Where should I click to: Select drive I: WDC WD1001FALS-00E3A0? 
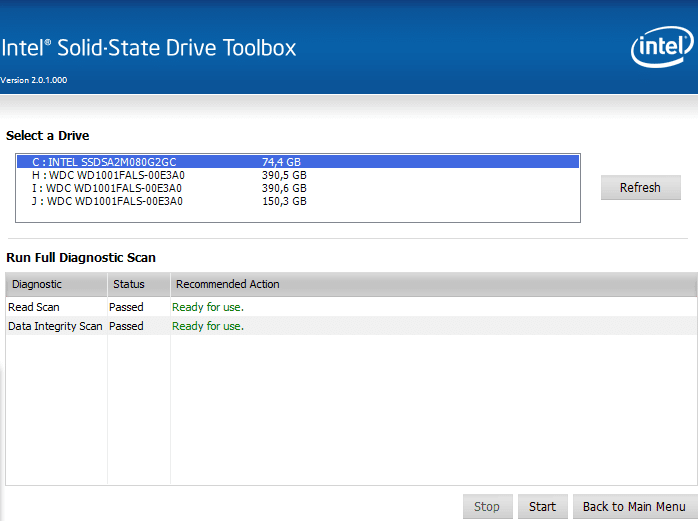(x=298, y=188)
